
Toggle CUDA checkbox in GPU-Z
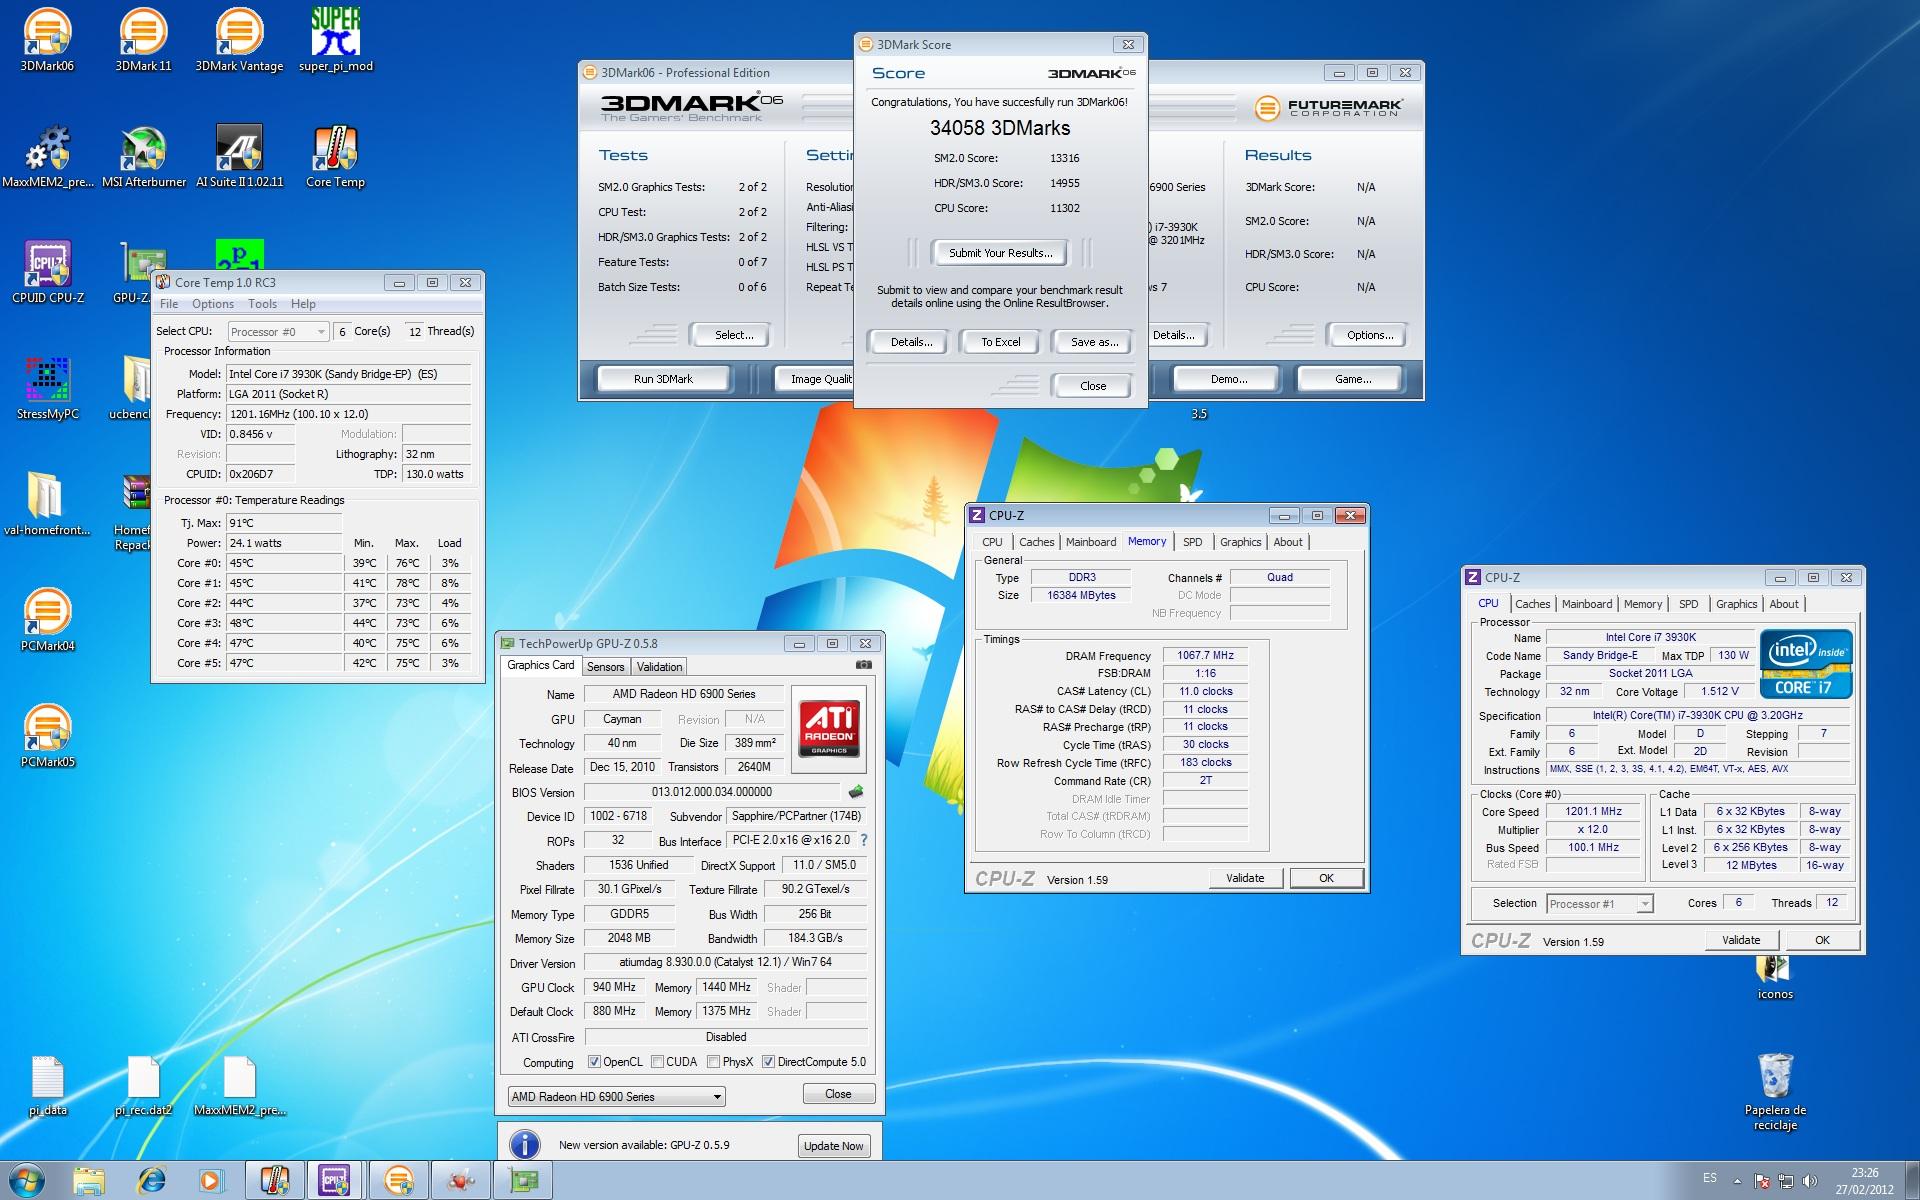pyautogui.click(x=657, y=1062)
